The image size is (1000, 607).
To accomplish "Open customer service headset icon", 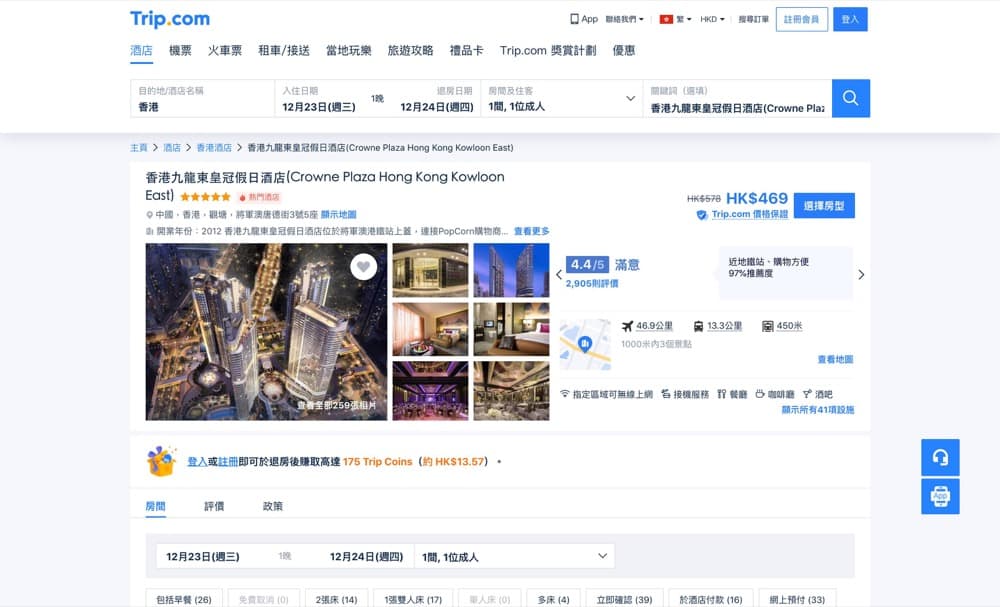I will (940, 457).
